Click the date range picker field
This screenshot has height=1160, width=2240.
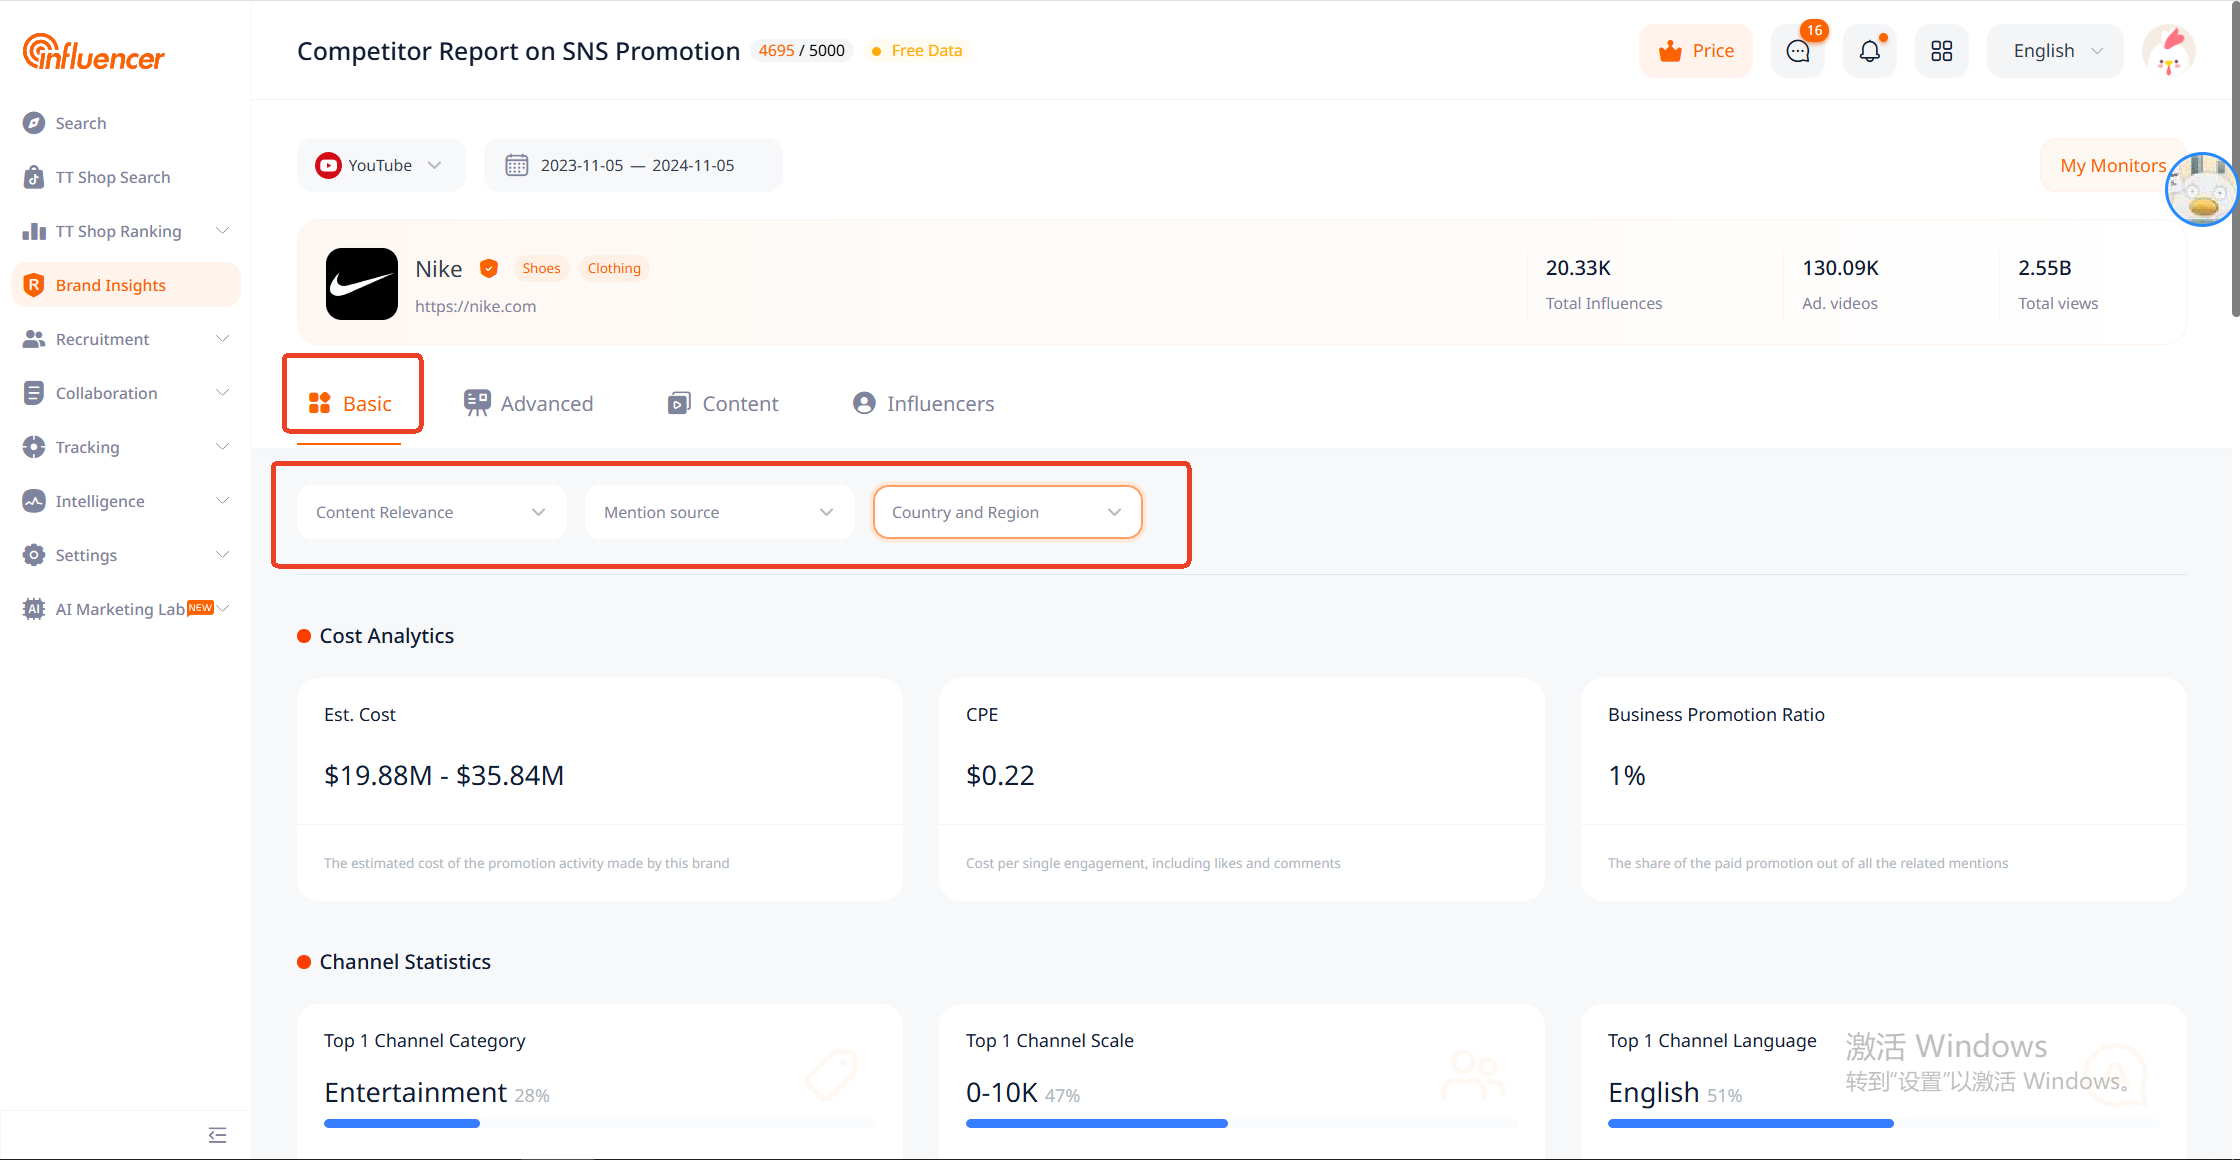coord(633,165)
